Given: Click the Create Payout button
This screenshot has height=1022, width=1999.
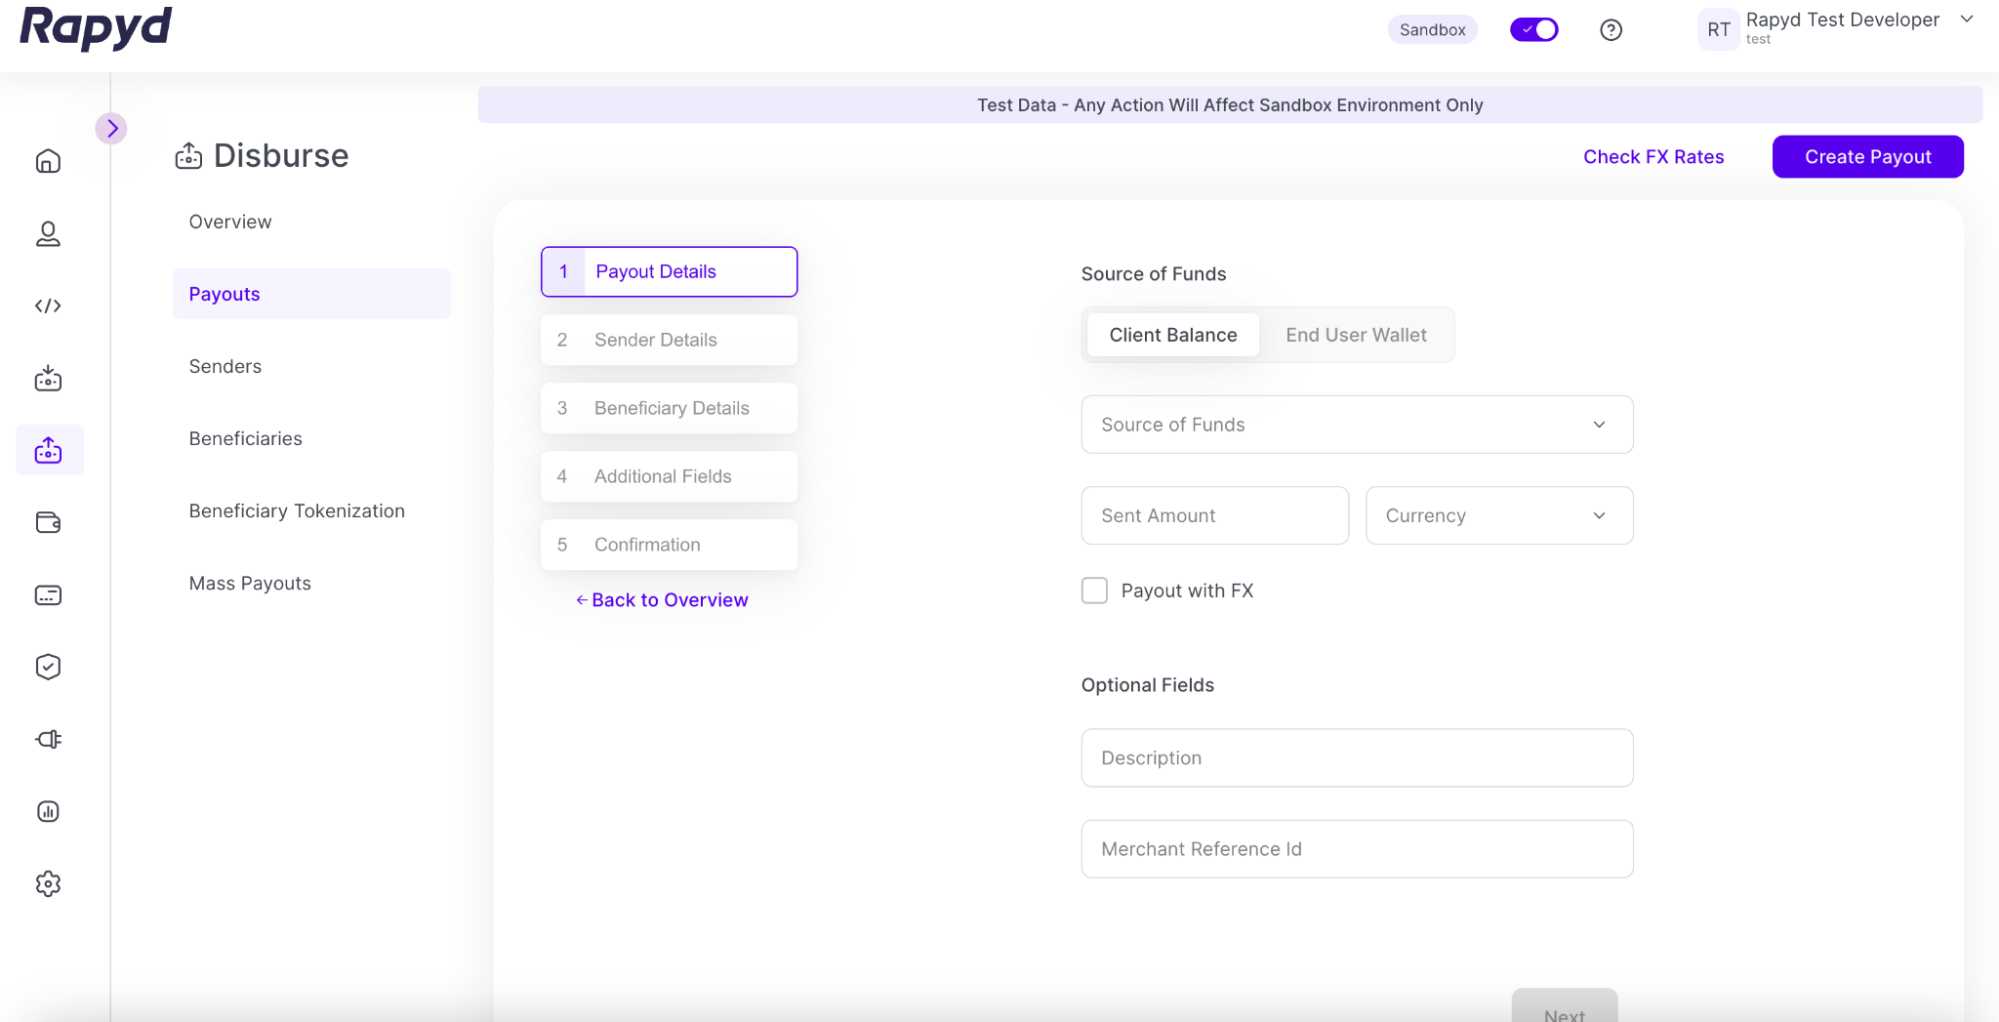Looking at the screenshot, I should 1867,157.
